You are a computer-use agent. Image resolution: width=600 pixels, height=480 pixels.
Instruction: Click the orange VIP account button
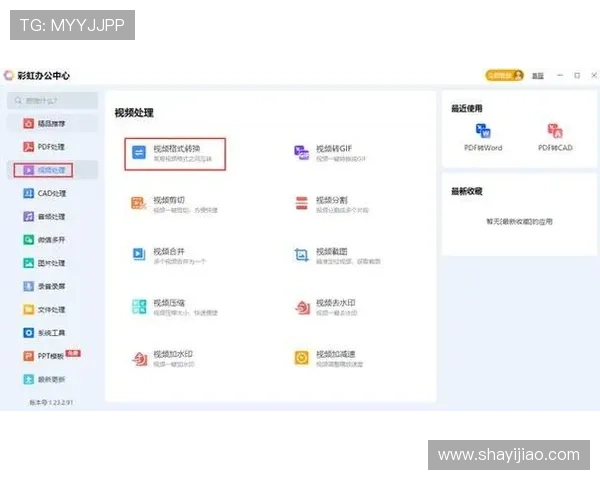pos(504,75)
